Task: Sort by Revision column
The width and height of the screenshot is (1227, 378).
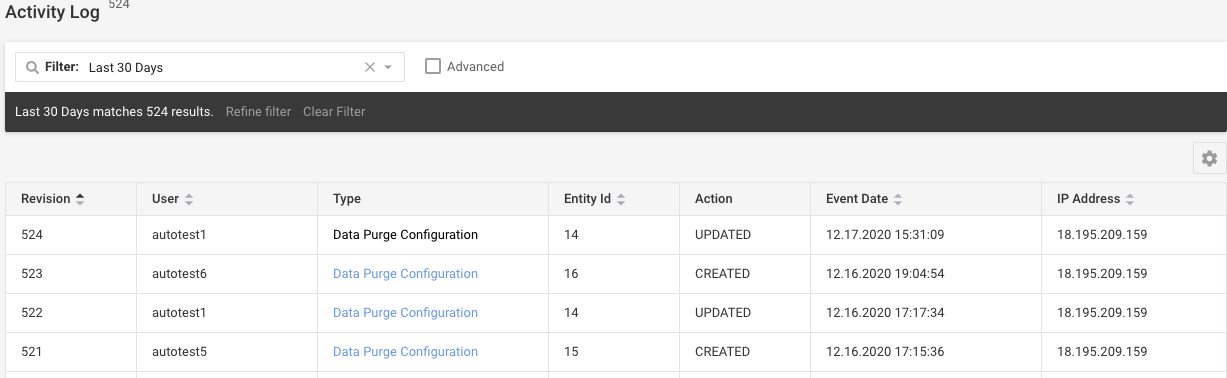Action: (x=53, y=199)
